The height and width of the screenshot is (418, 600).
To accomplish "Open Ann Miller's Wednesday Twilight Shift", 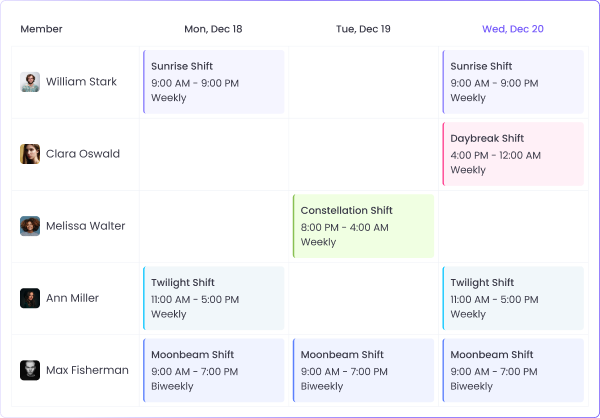I will tap(513, 298).
